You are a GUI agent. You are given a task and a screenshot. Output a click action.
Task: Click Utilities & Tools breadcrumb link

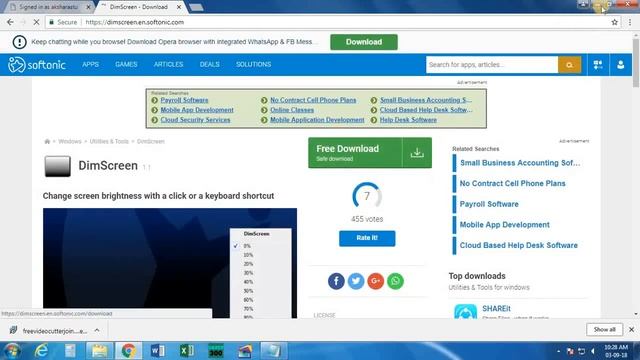click(109, 141)
